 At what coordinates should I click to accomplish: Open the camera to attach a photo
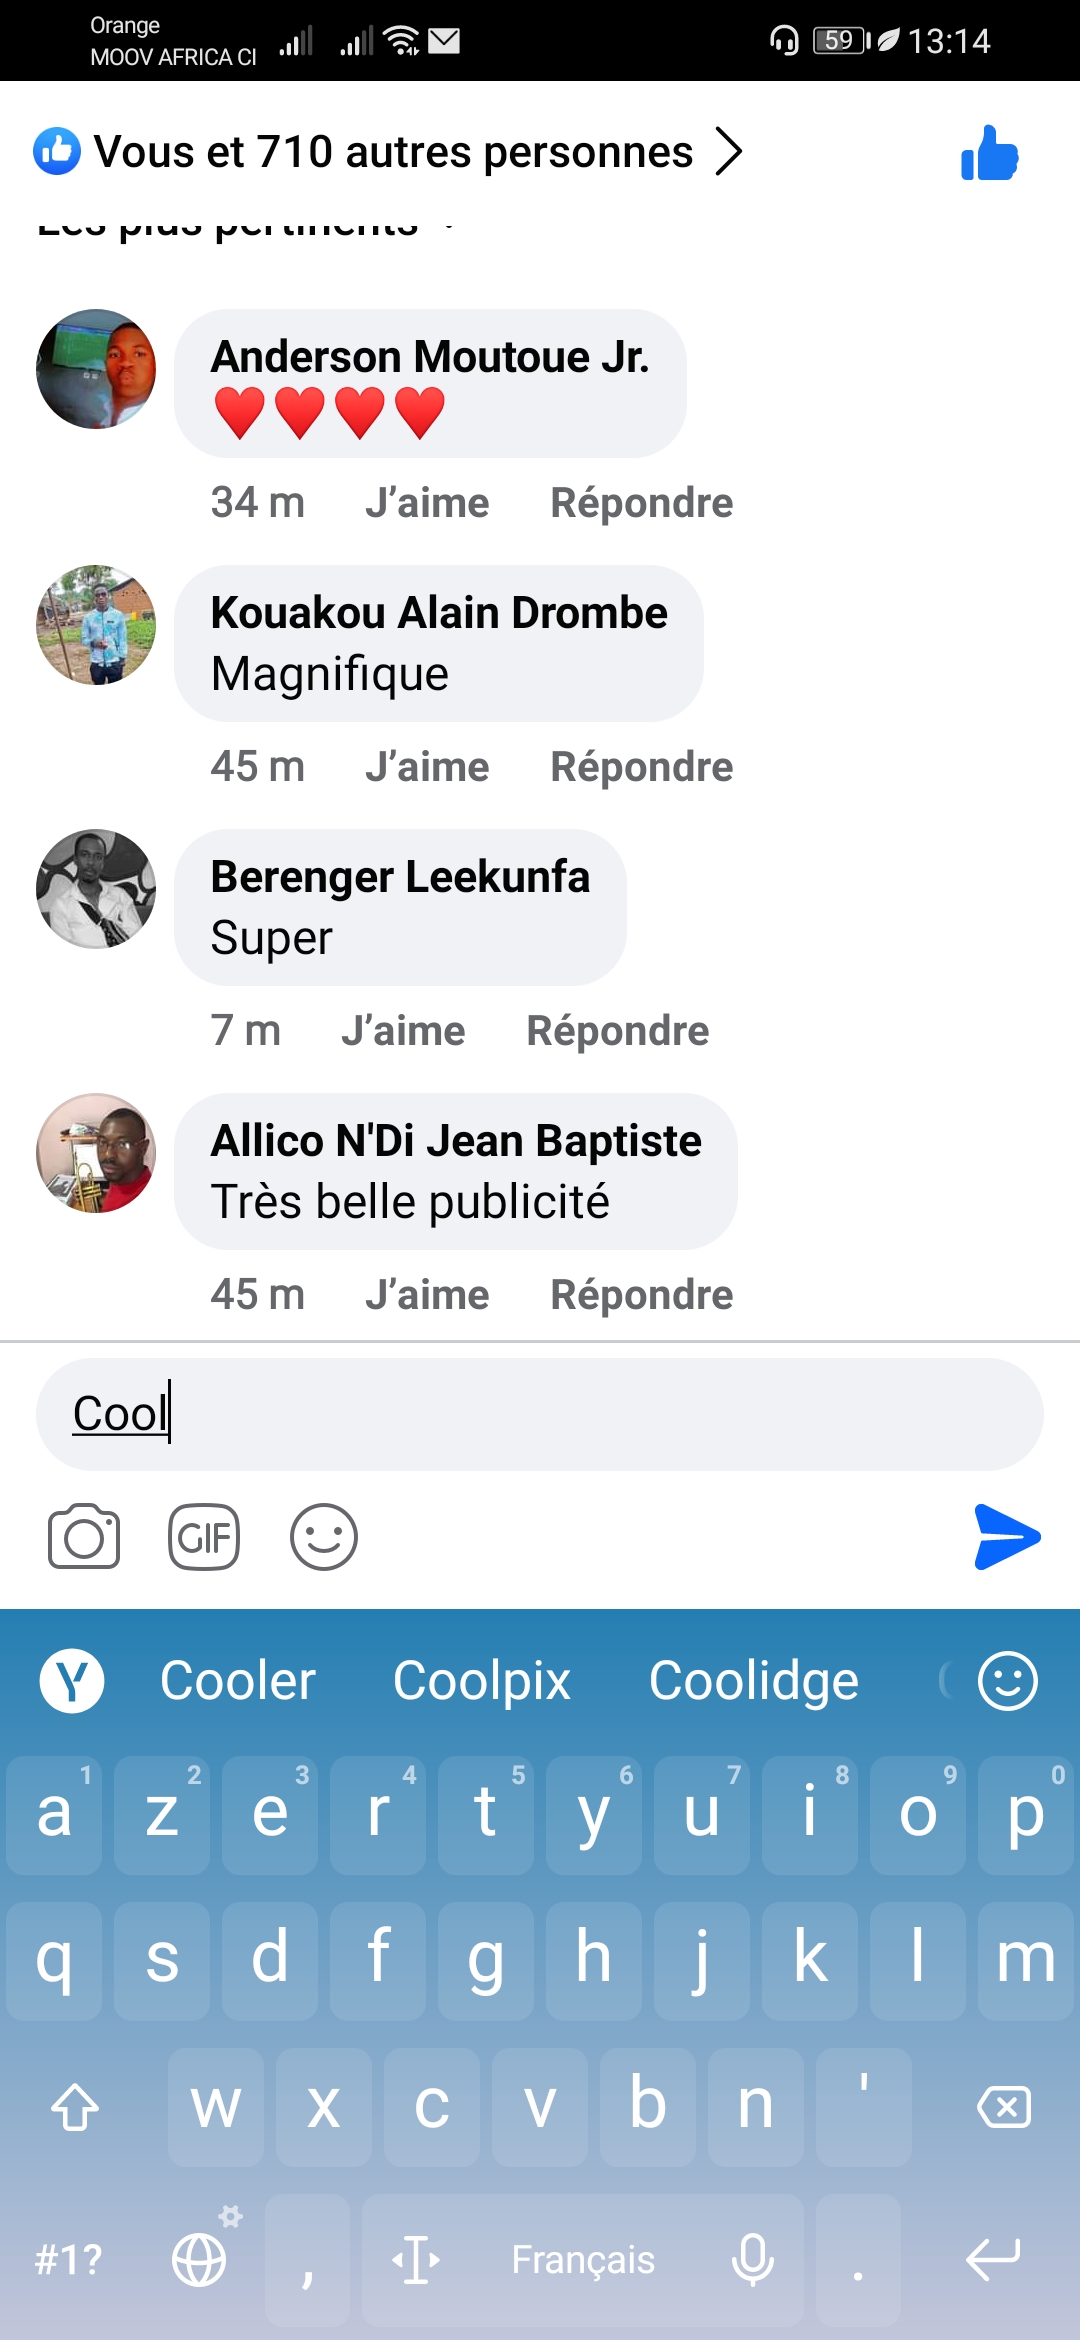(x=84, y=1537)
